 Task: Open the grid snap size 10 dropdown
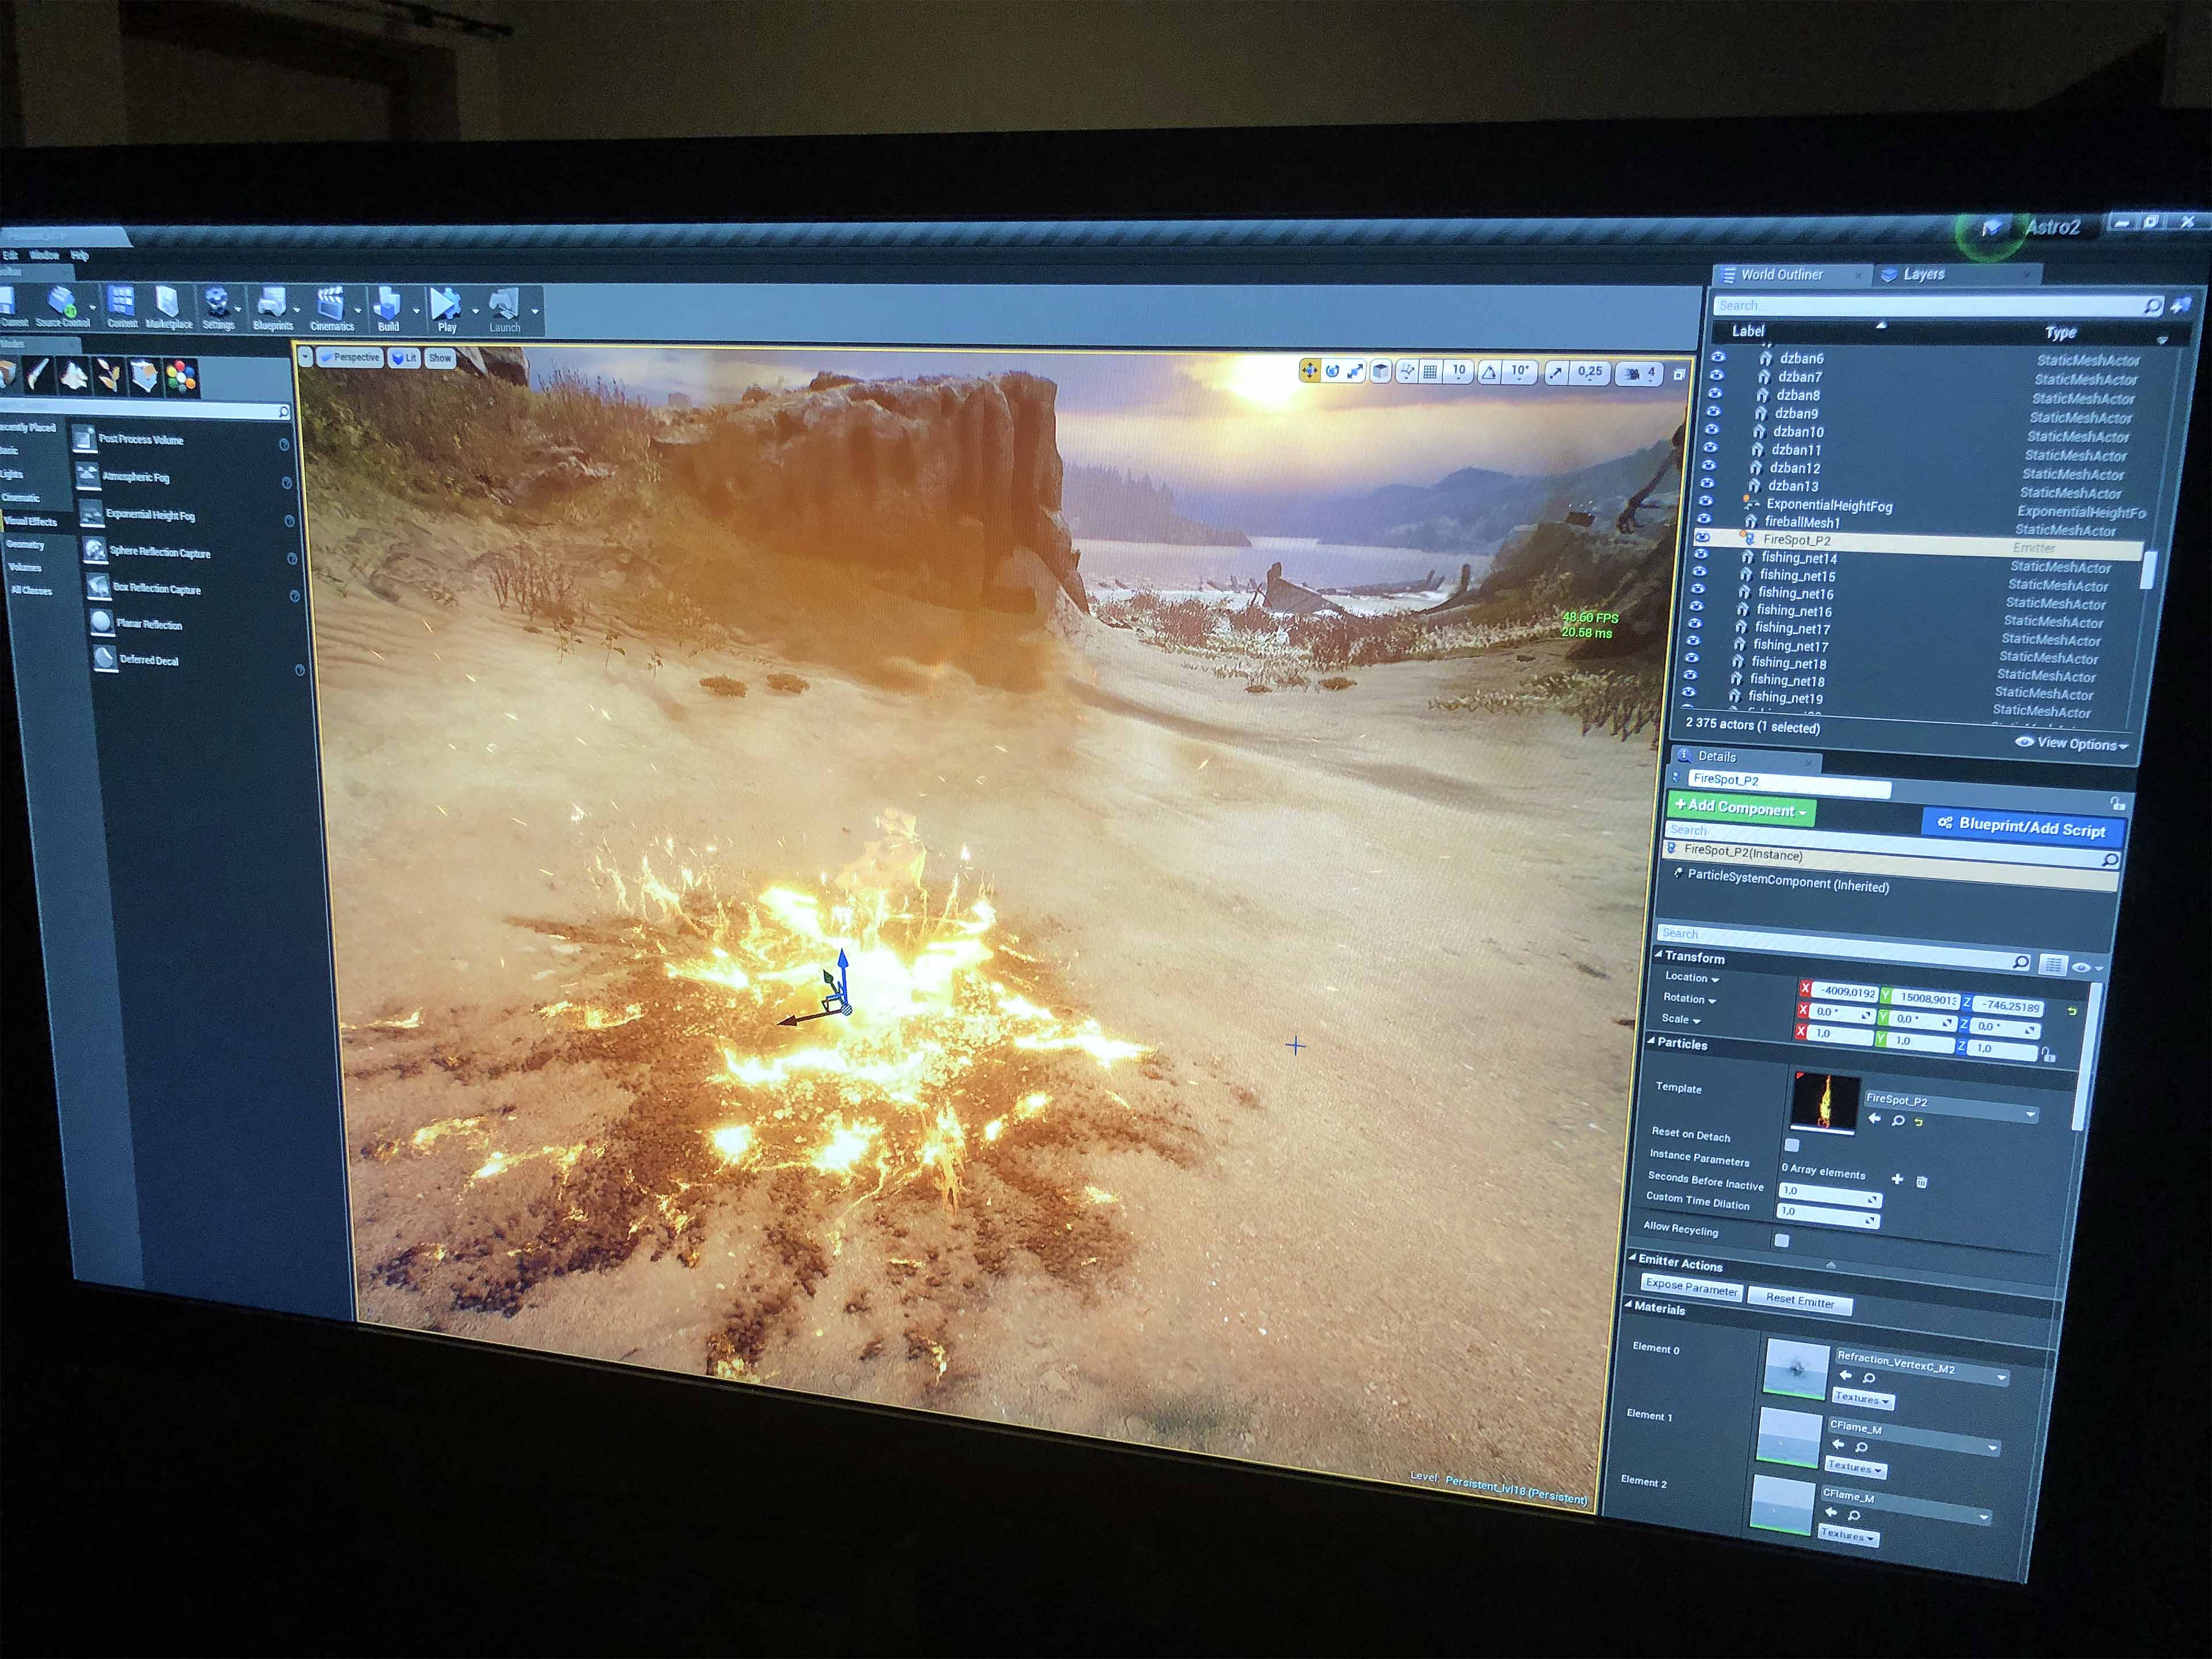1458,372
